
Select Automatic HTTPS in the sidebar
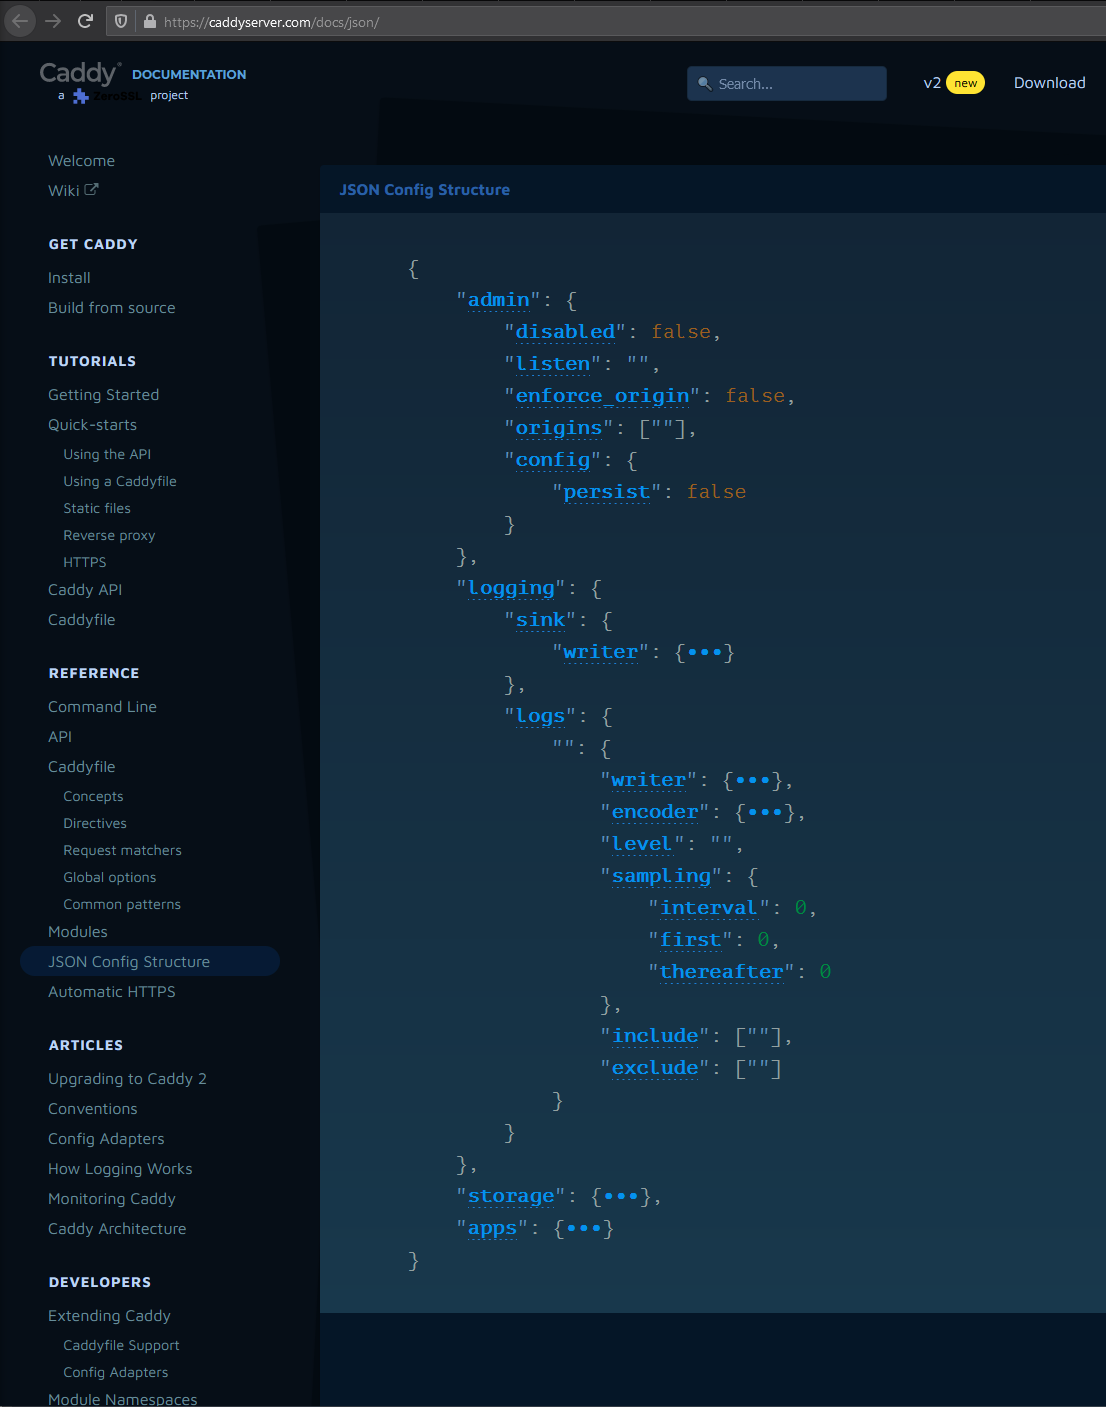(x=111, y=991)
